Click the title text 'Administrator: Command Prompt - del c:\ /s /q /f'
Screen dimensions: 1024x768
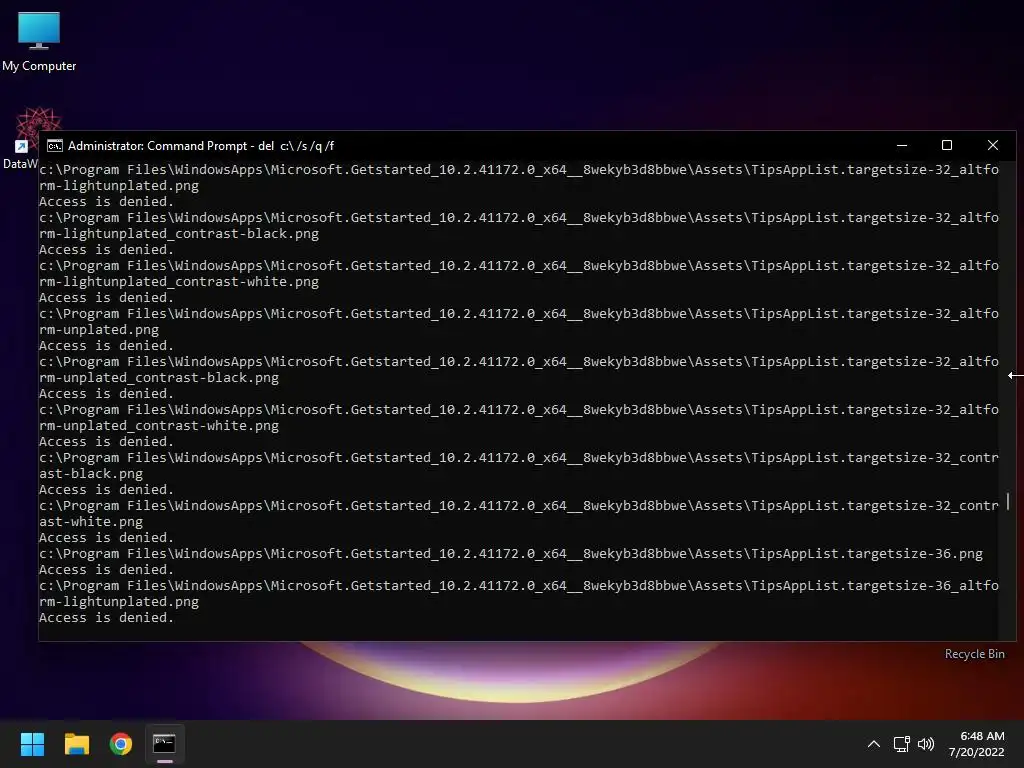(x=201, y=146)
